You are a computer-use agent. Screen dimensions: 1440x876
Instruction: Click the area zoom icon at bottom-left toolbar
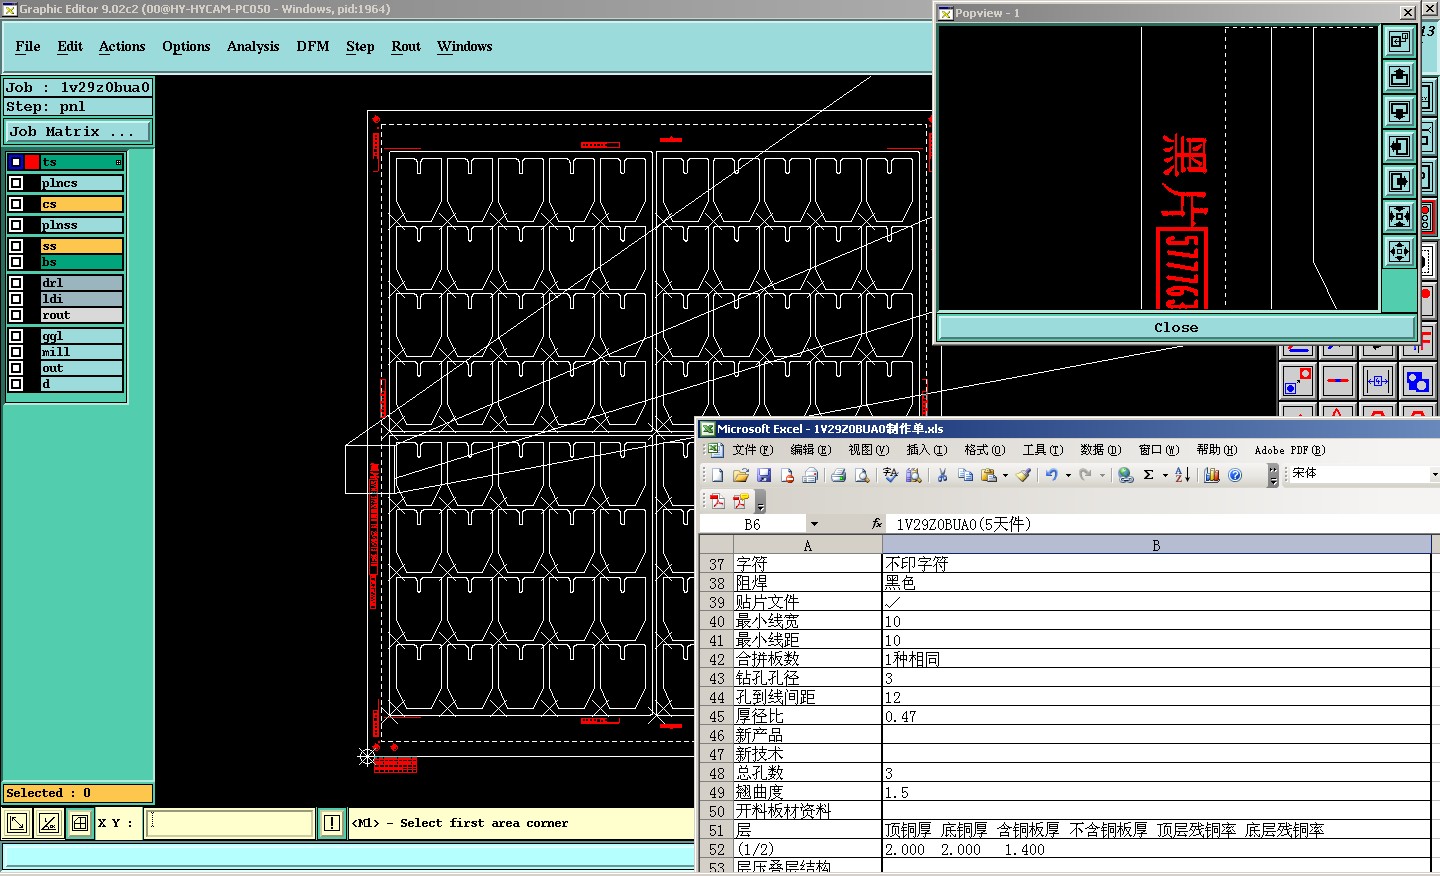(17, 823)
